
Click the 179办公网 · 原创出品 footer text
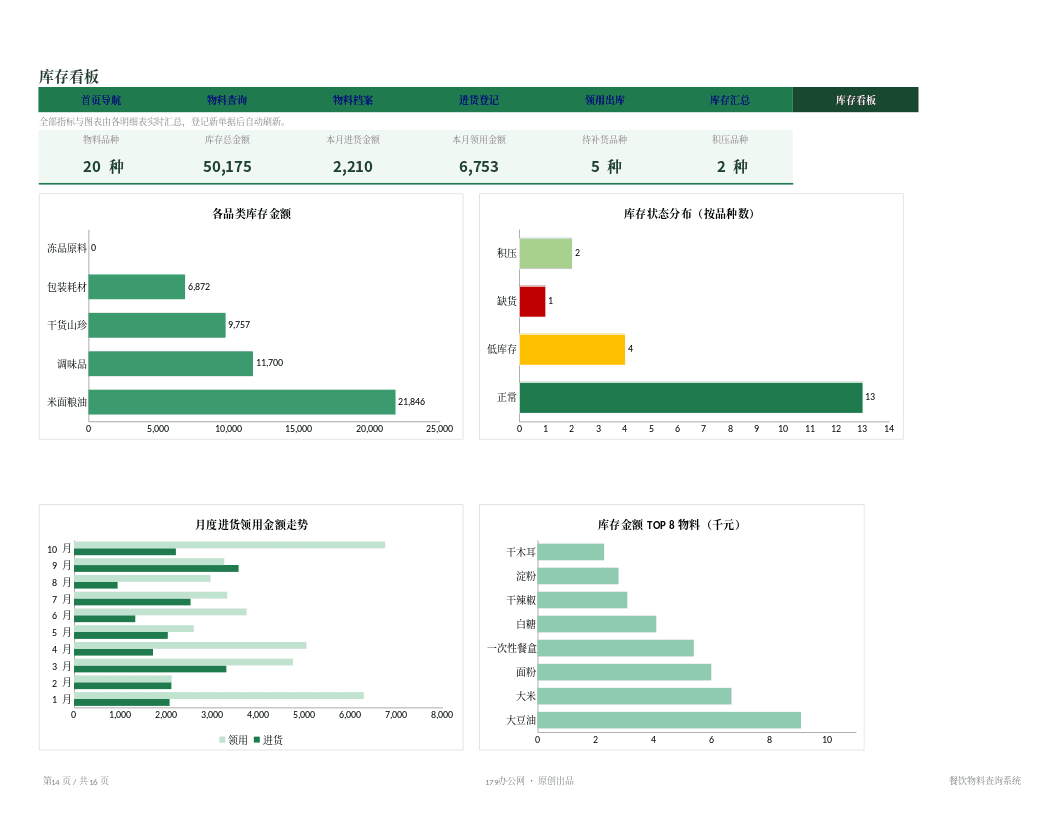click(x=529, y=781)
